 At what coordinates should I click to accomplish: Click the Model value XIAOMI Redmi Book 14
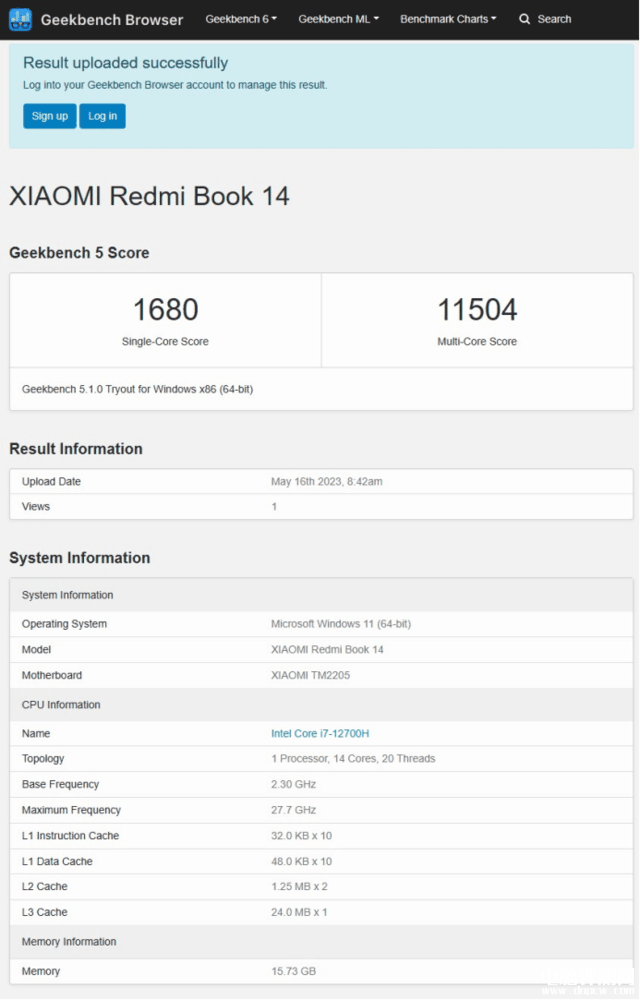pos(327,649)
